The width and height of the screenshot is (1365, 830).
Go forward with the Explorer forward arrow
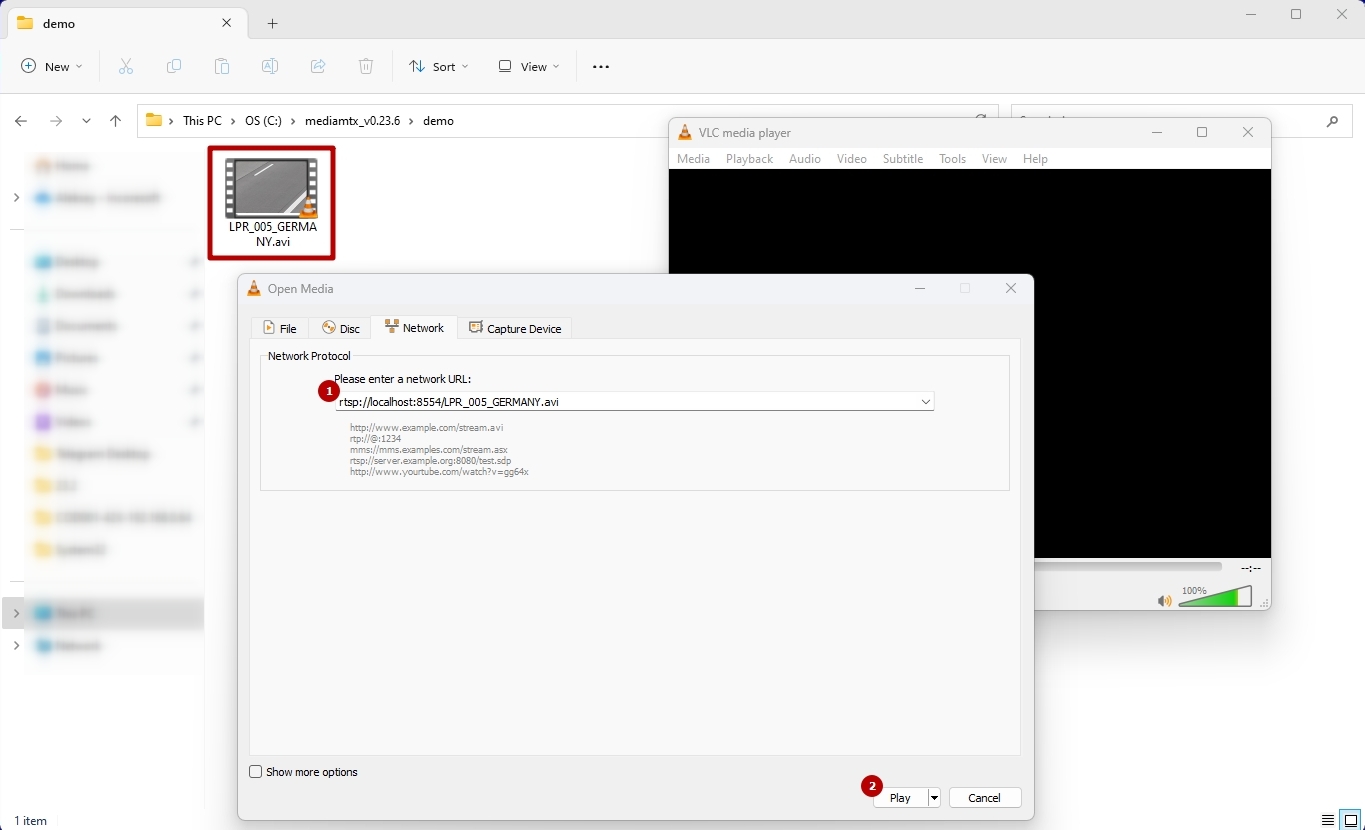coord(56,121)
